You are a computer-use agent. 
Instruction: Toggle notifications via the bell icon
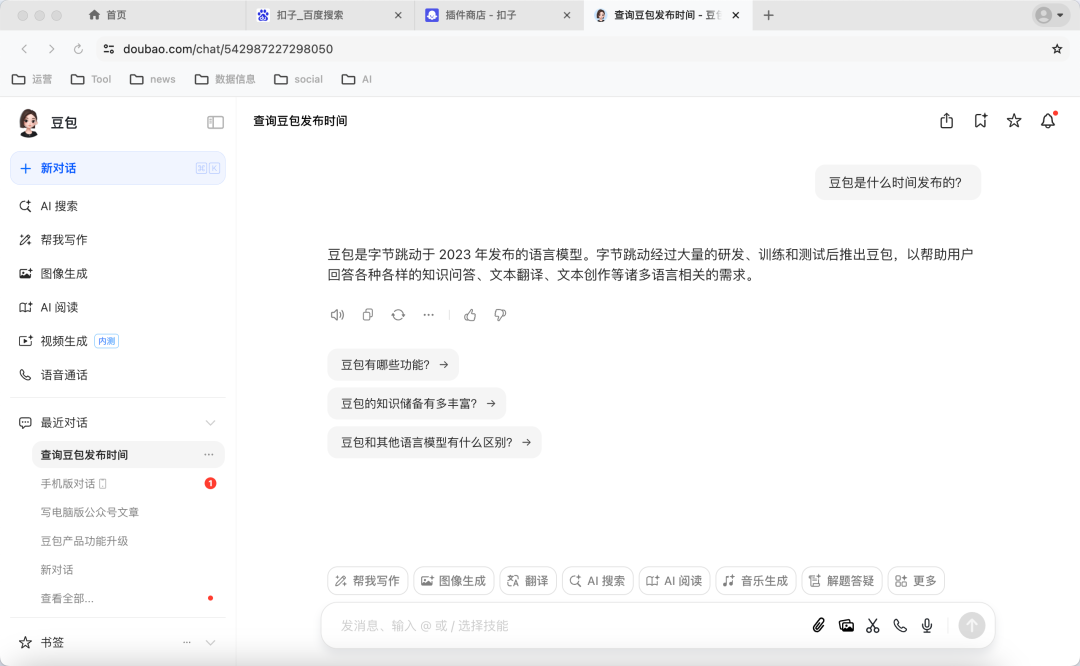(x=1047, y=120)
